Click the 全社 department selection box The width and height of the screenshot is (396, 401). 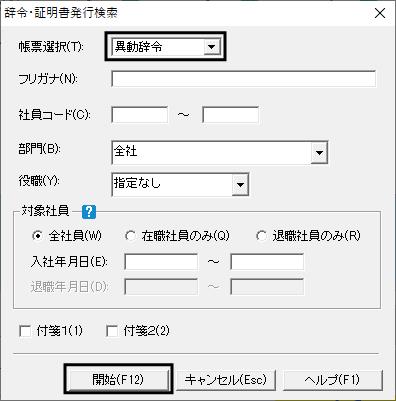(220, 153)
